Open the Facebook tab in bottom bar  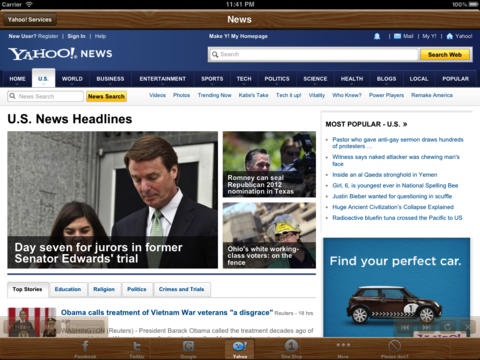[x=85, y=349]
